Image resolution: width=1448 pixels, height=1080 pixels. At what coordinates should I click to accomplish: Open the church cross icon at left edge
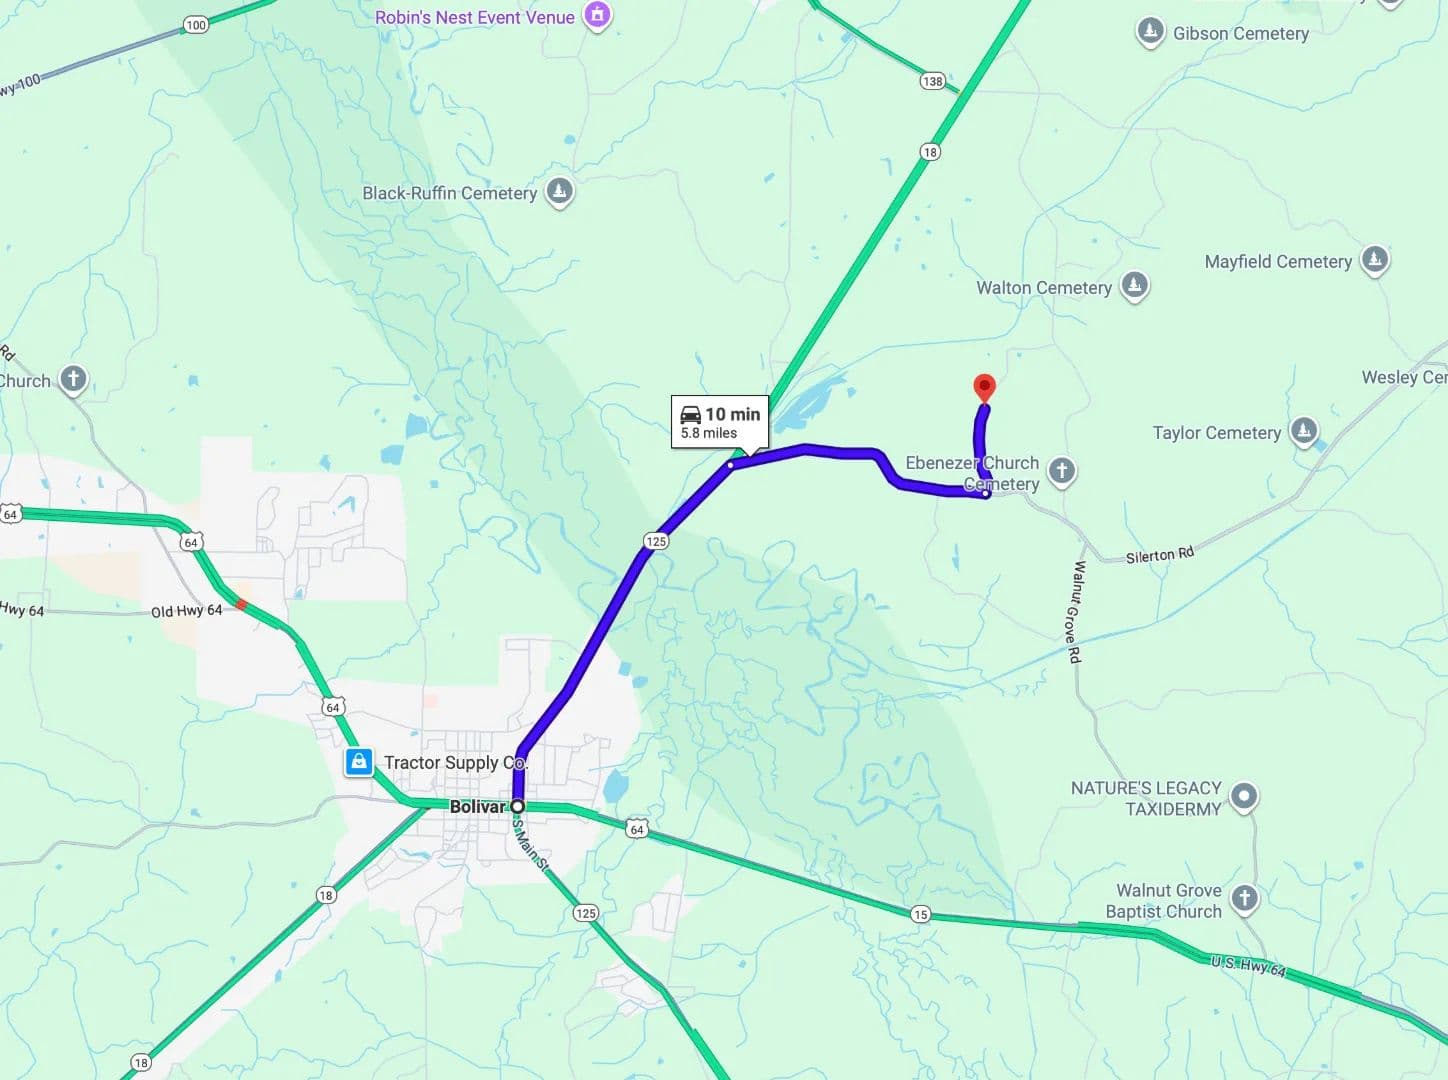(72, 379)
